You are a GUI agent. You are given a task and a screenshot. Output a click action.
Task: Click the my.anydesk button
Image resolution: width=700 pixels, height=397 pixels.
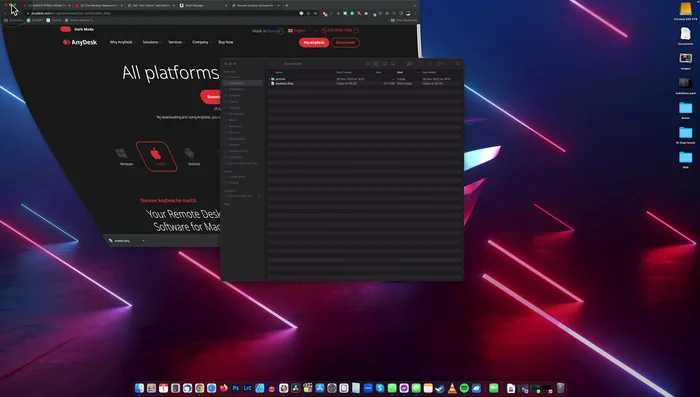[314, 42]
